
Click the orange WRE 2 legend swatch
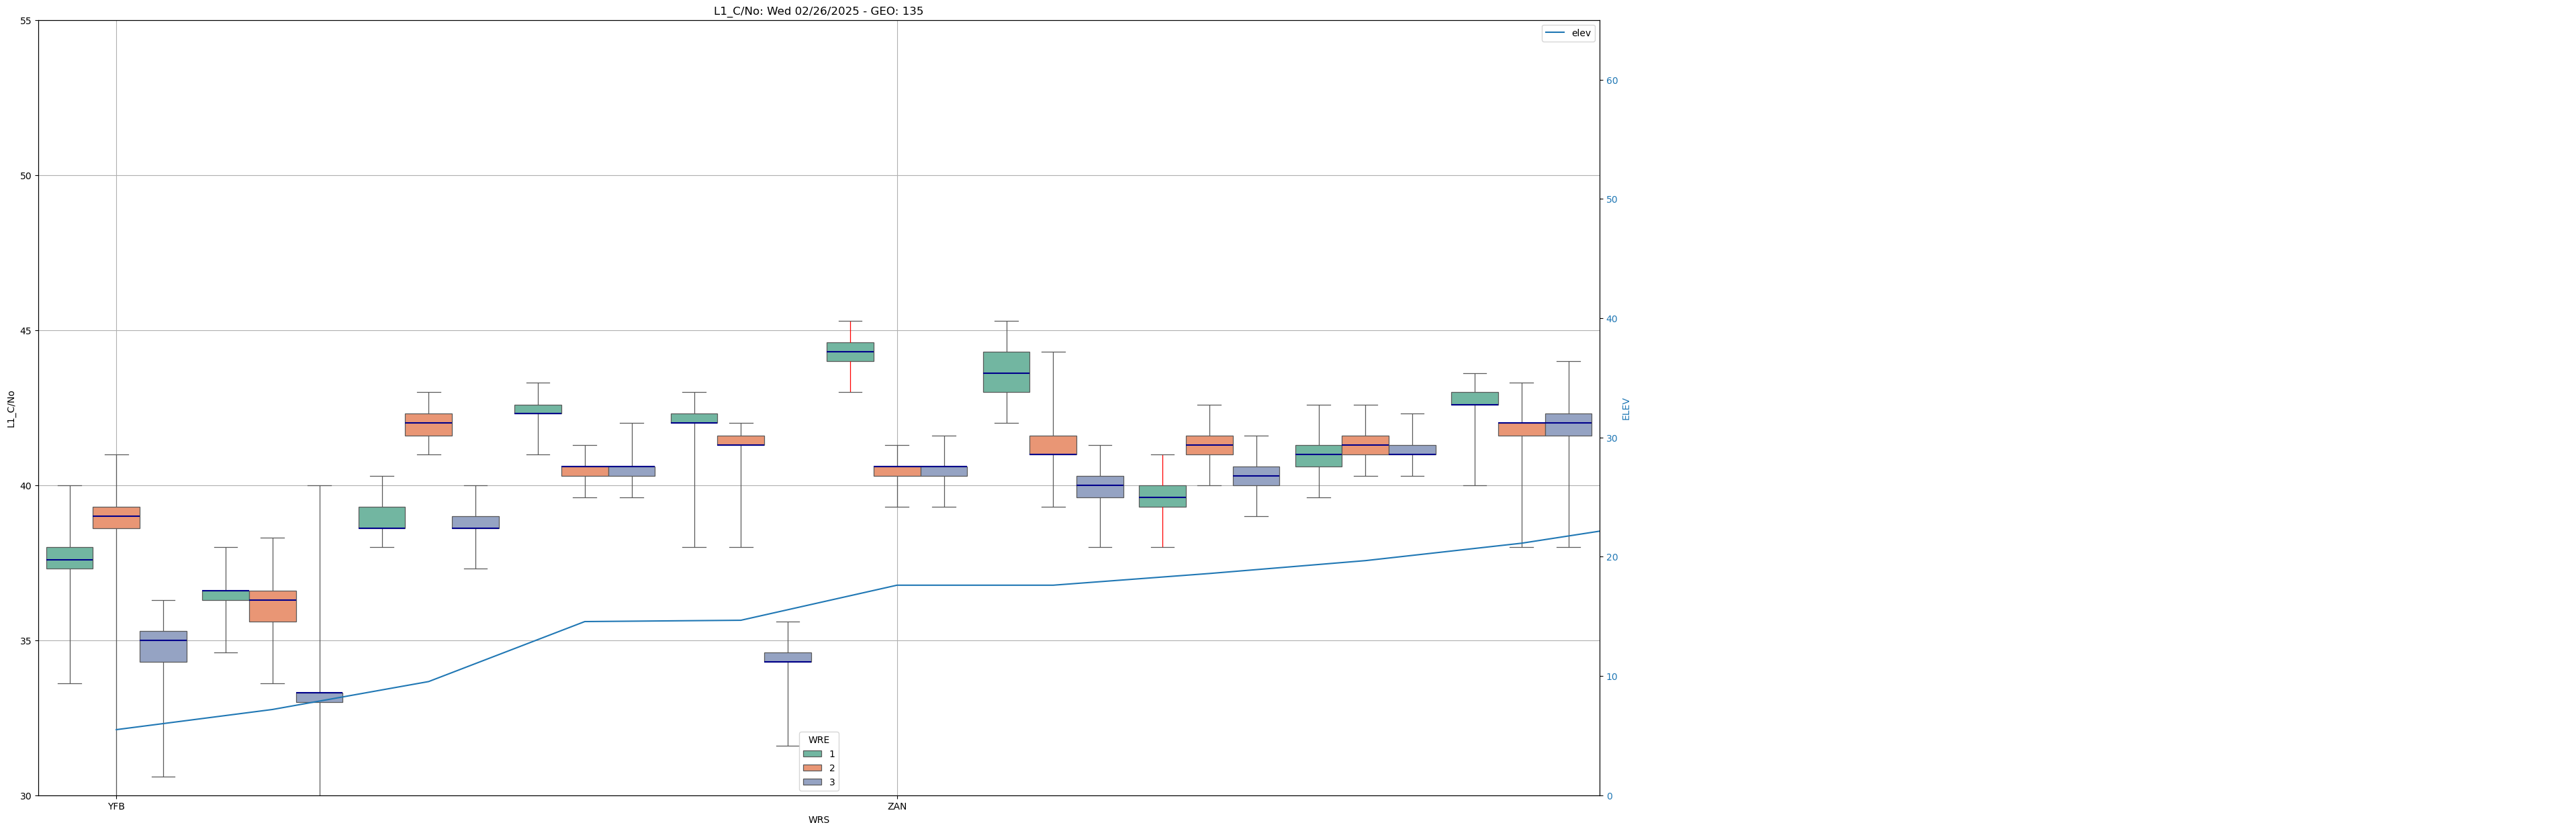click(x=812, y=768)
